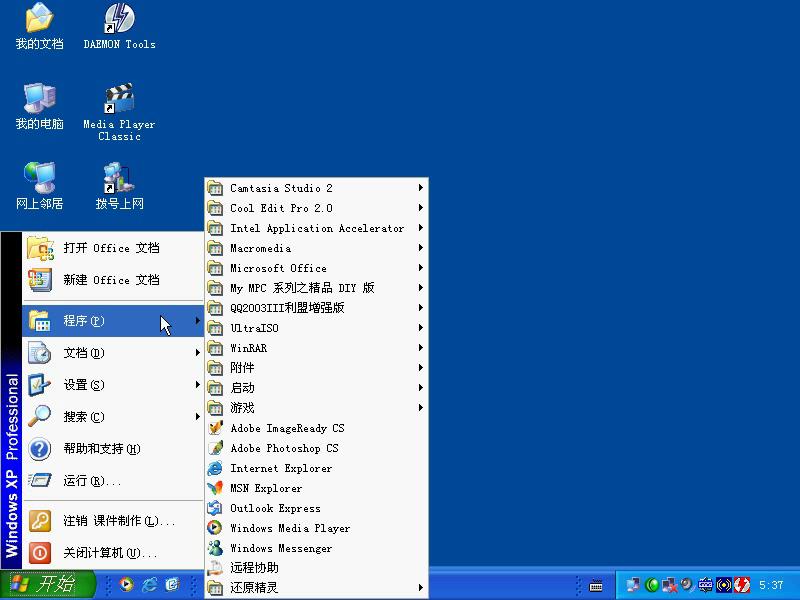This screenshot has height=600, width=800.
Task: Open the WinRAR program folder
Action: click(x=316, y=348)
